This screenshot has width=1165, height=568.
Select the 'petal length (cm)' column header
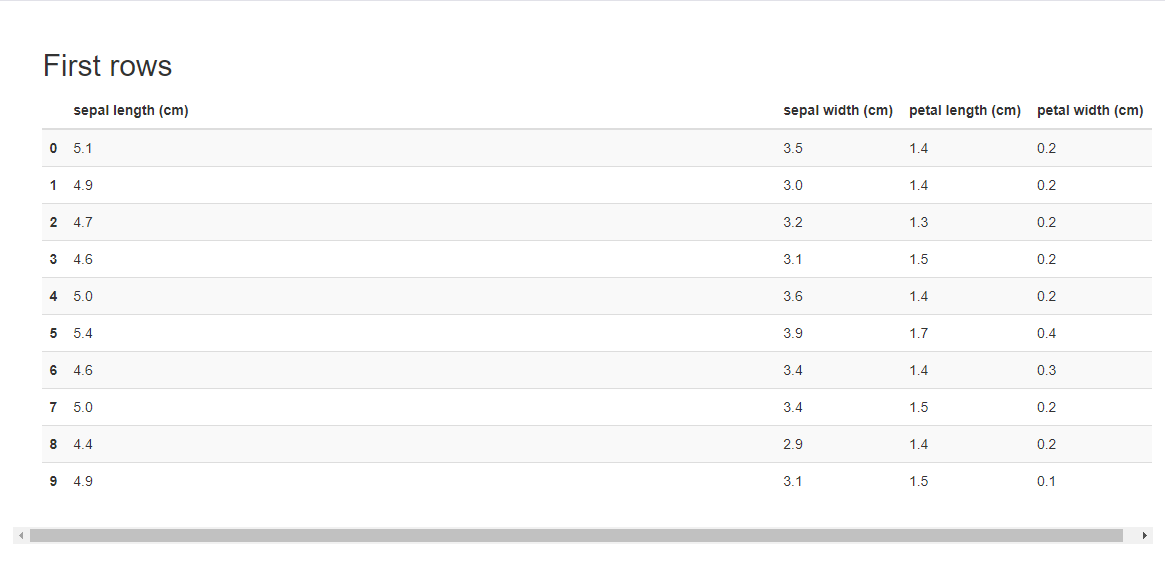[x=964, y=111]
